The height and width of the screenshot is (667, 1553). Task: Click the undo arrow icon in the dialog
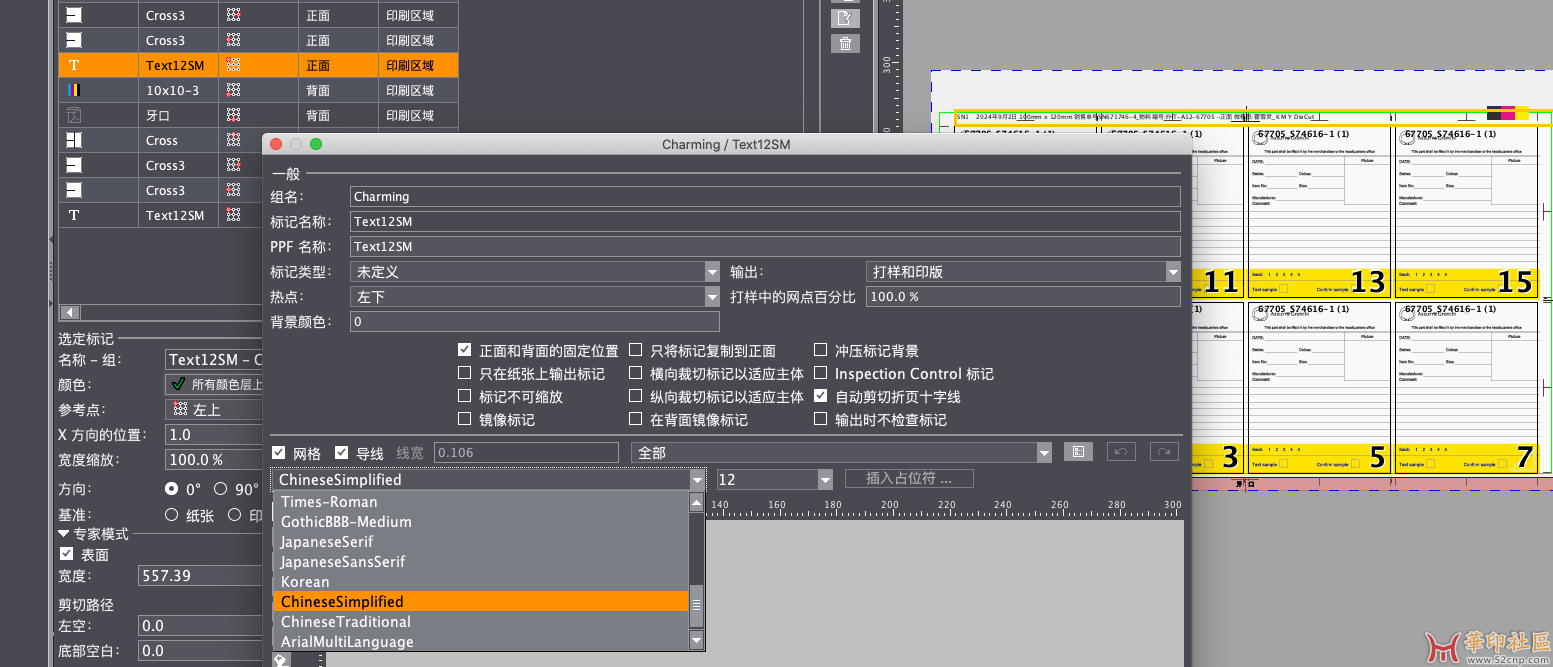click(x=1121, y=452)
